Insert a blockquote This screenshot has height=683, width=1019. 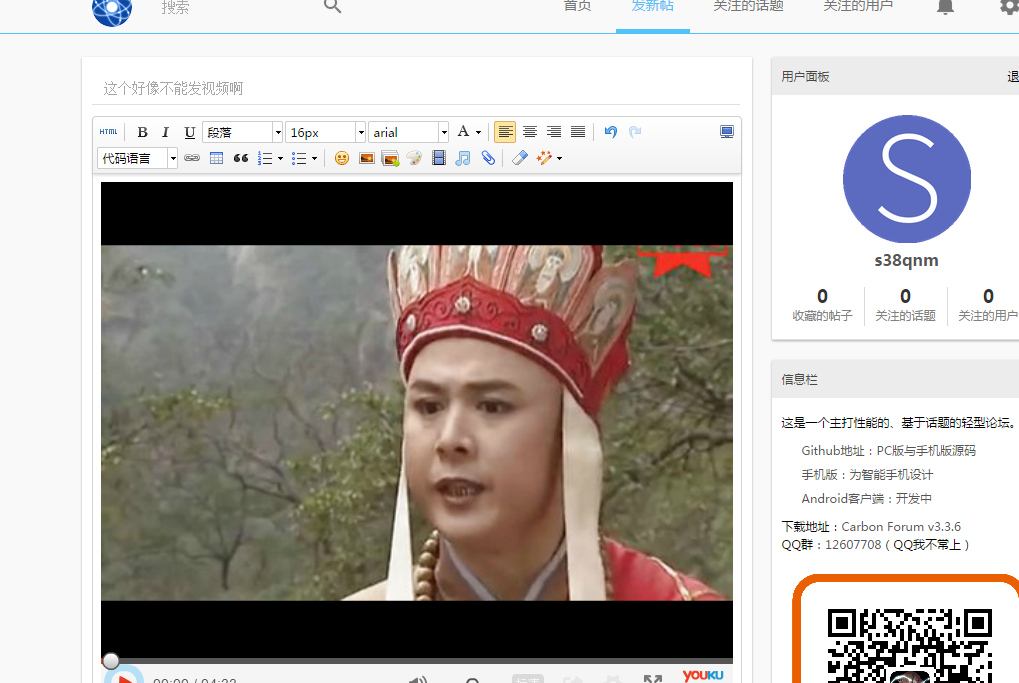(240, 158)
